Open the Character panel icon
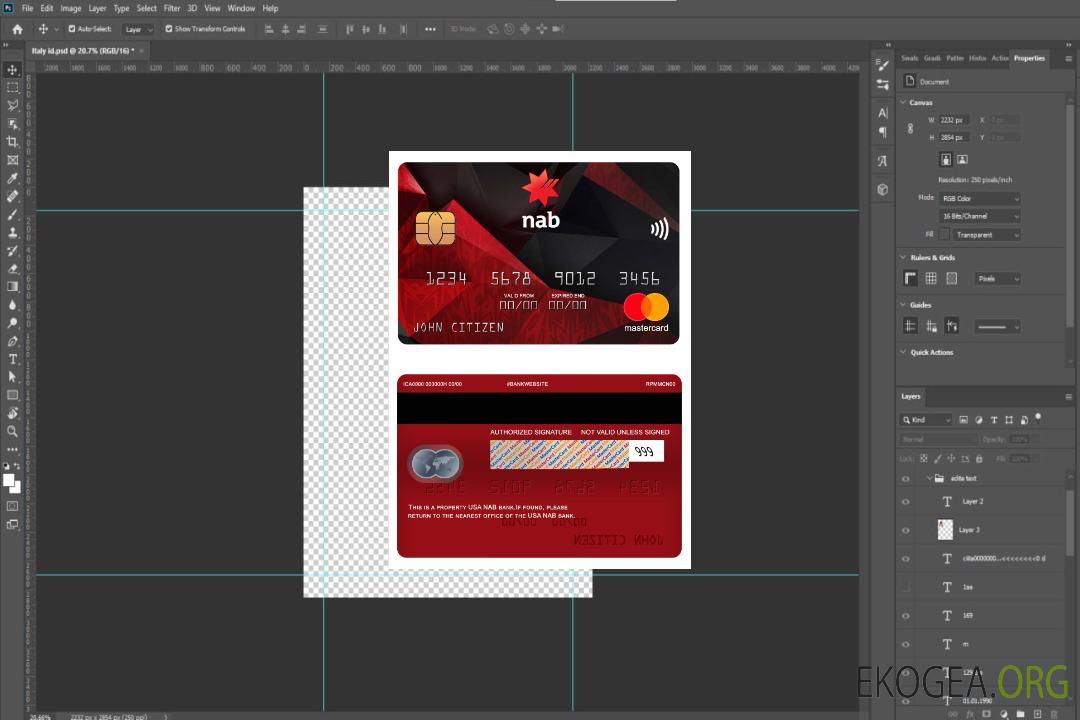The image size is (1080, 720). click(883, 113)
